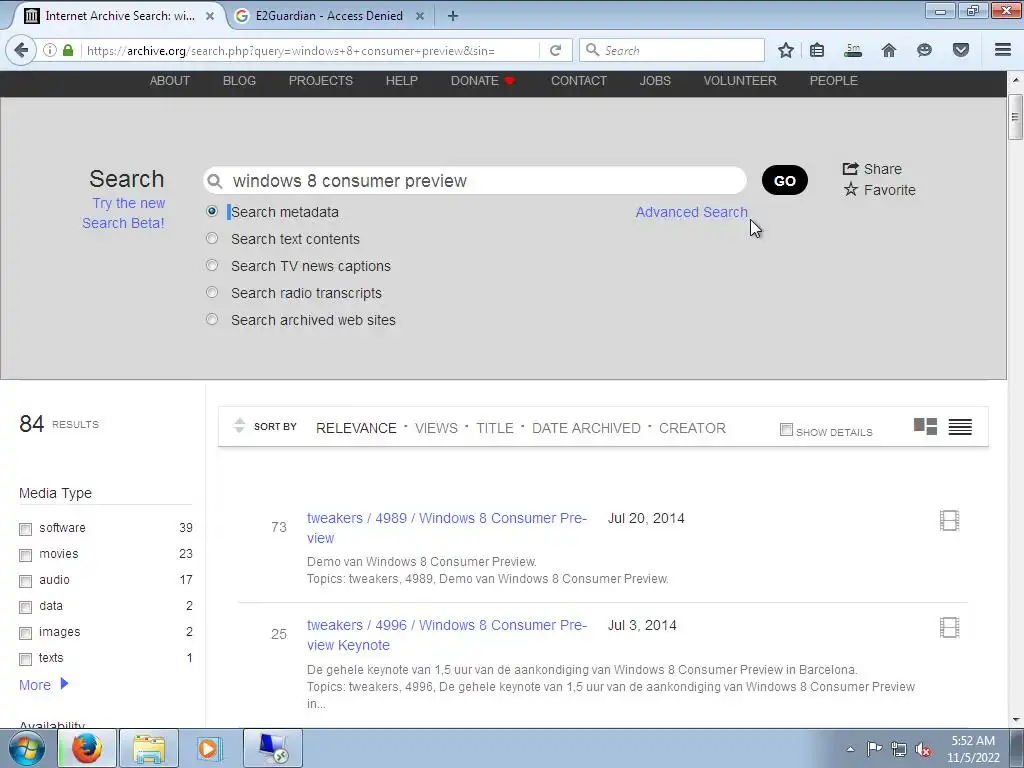Image resolution: width=1024 pixels, height=768 pixels.
Task: Sort results by DATE ARCHIVED
Action: pos(586,428)
